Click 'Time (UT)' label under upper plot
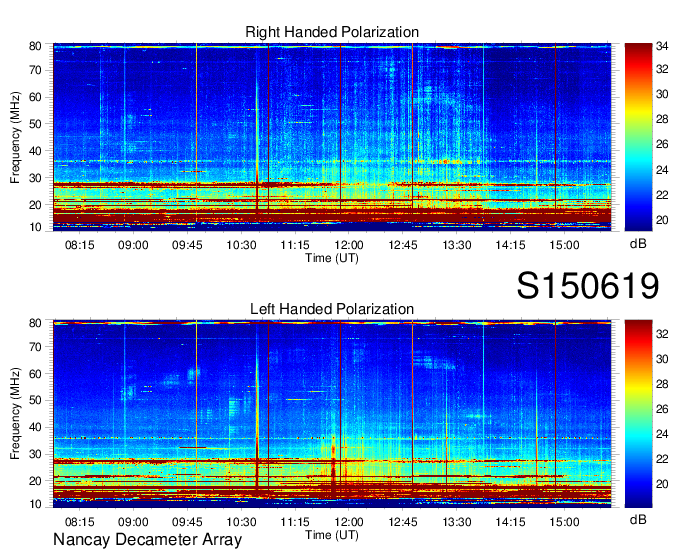 coord(332,258)
